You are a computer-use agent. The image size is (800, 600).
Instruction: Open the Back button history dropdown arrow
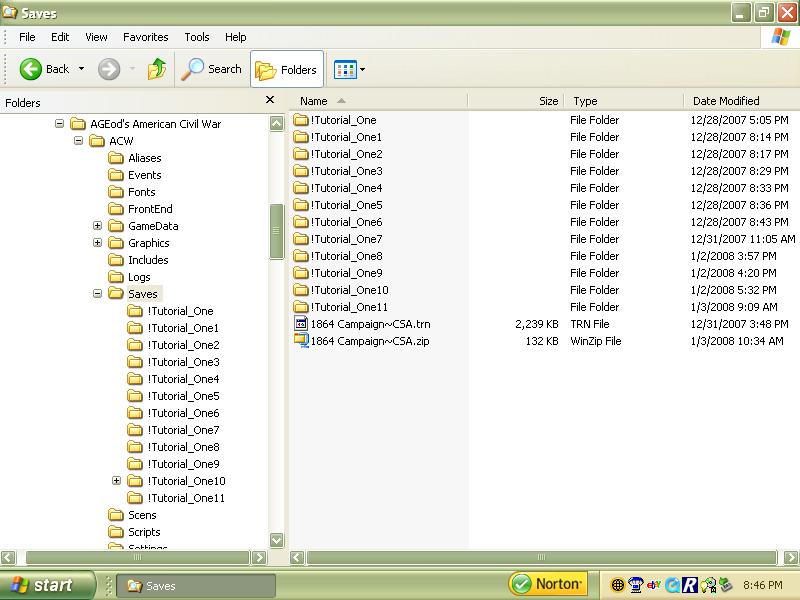(82, 69)
